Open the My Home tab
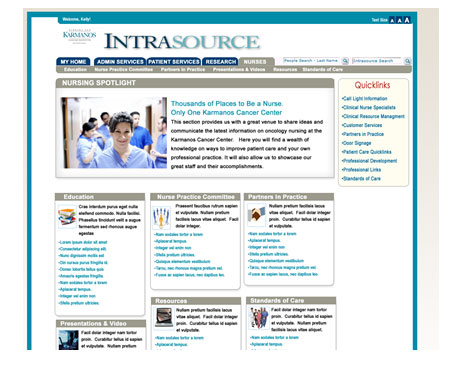The width and height of the screenshot is (462, 370). pos(73,62)
